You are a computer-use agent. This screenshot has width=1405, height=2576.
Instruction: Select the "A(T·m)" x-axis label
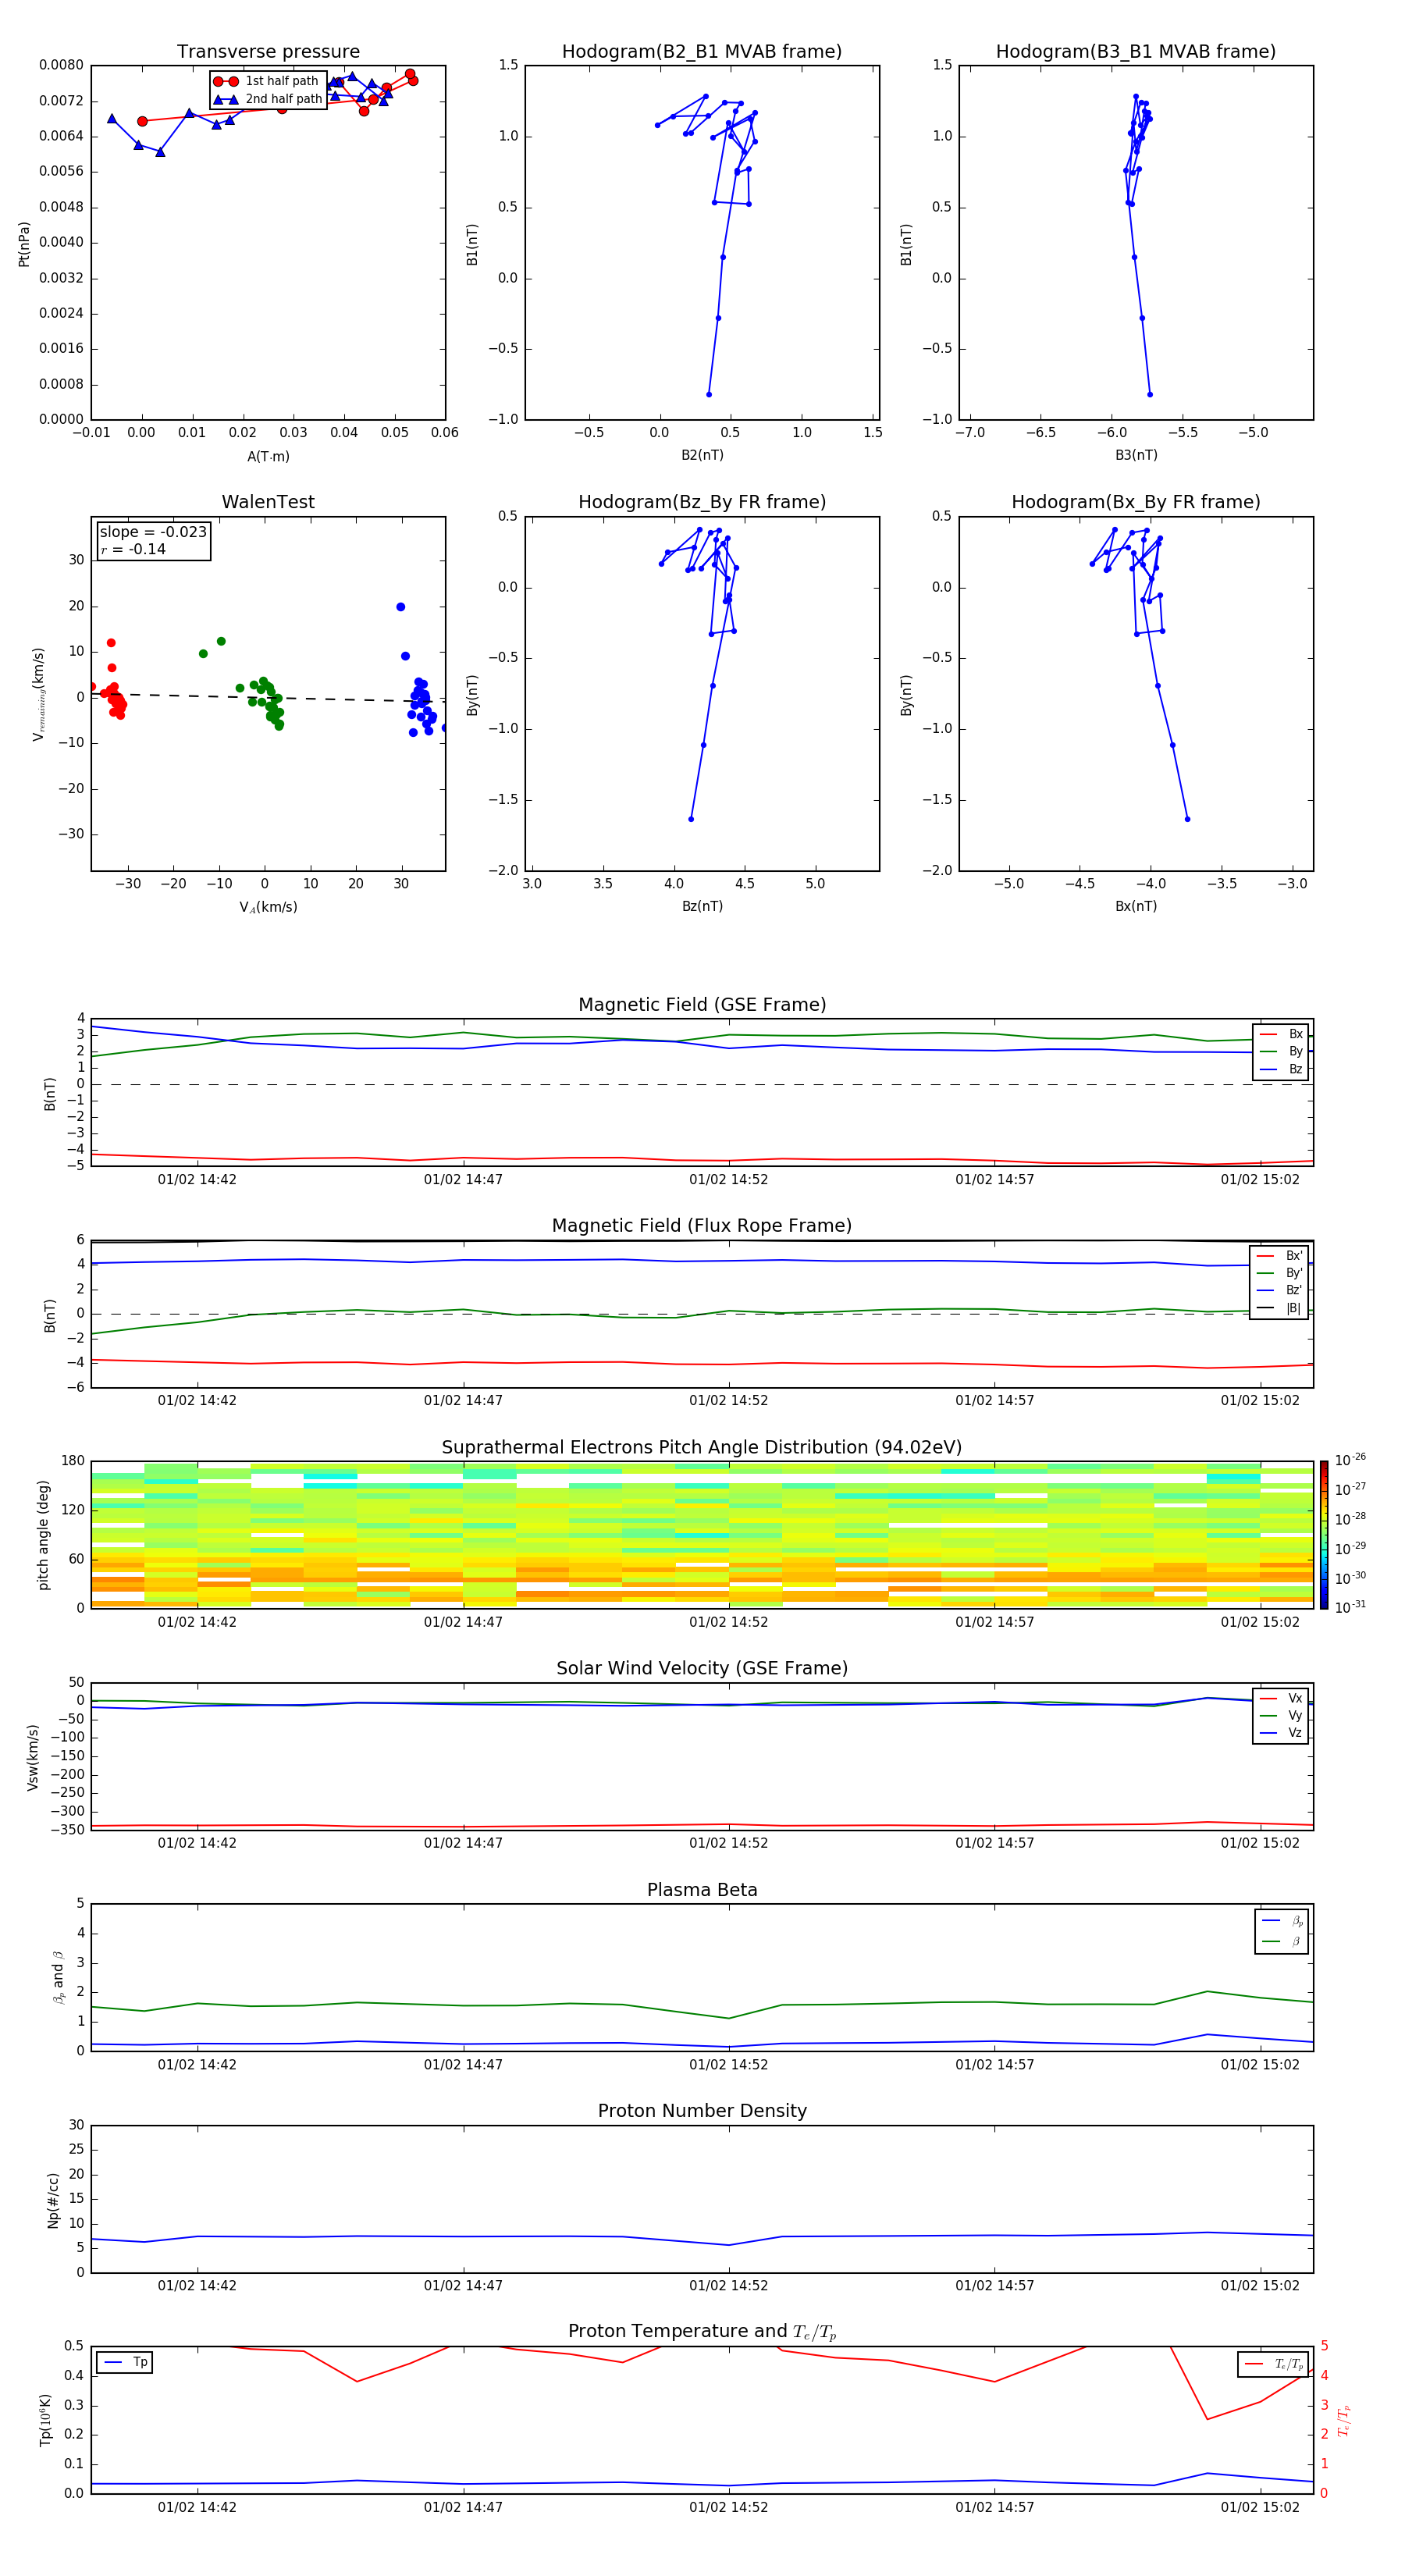(x=268, y=457)
